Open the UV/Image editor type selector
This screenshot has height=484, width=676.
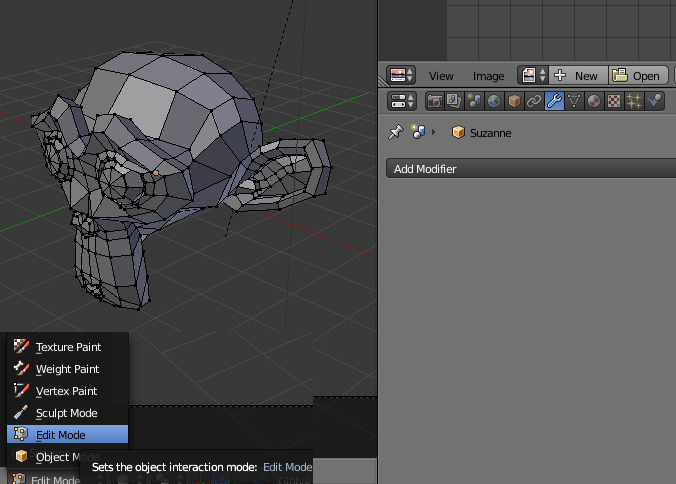(x=401, y=75)
